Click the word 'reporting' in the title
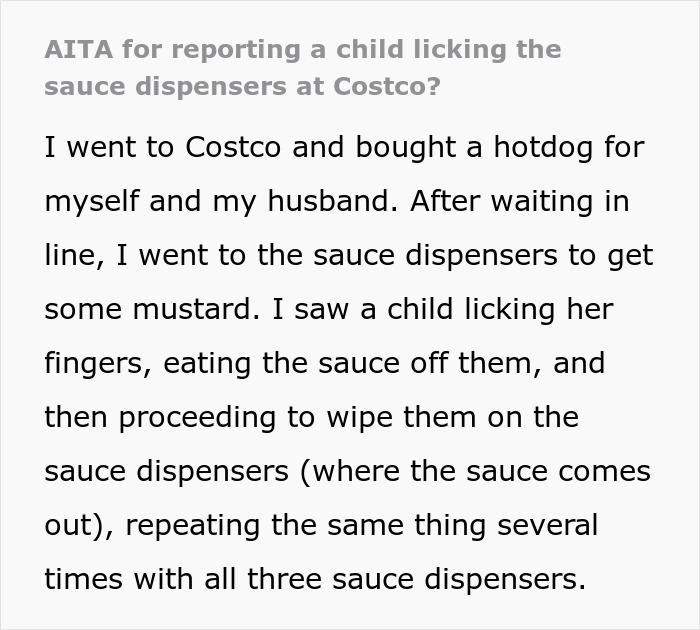 coord(236,50)
